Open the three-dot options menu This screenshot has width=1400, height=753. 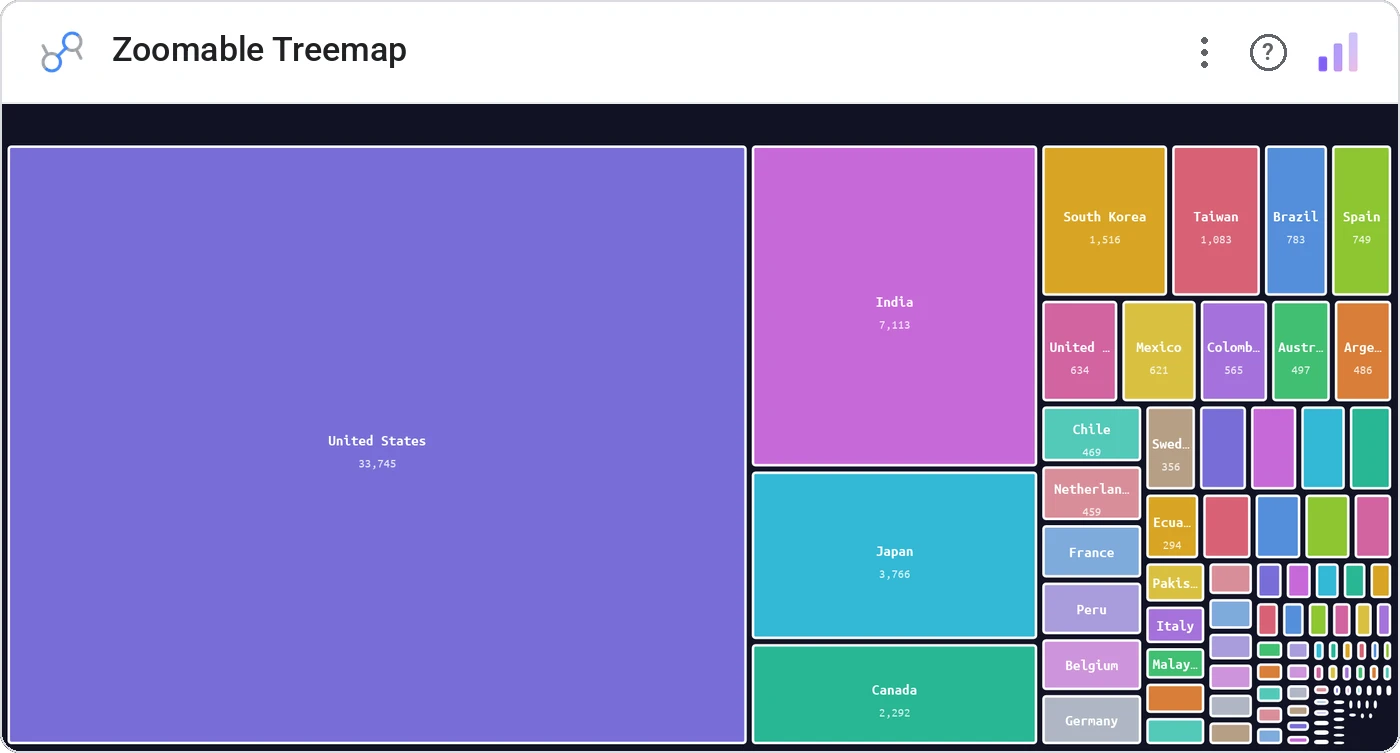[x=1204, y=52]
